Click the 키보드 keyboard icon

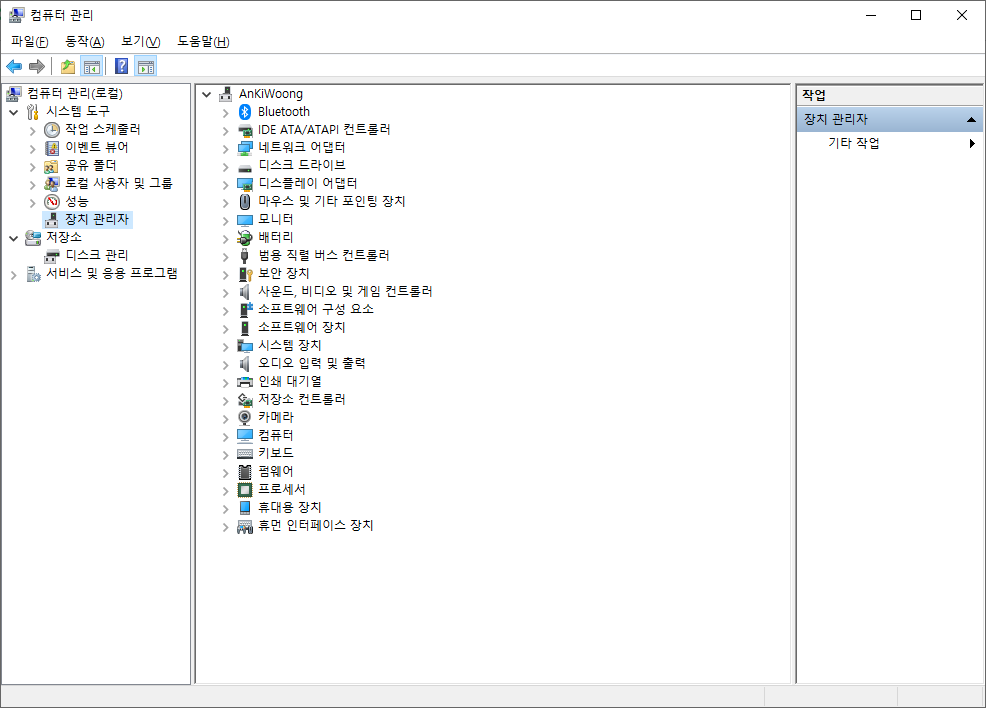(x=245, y=454)
